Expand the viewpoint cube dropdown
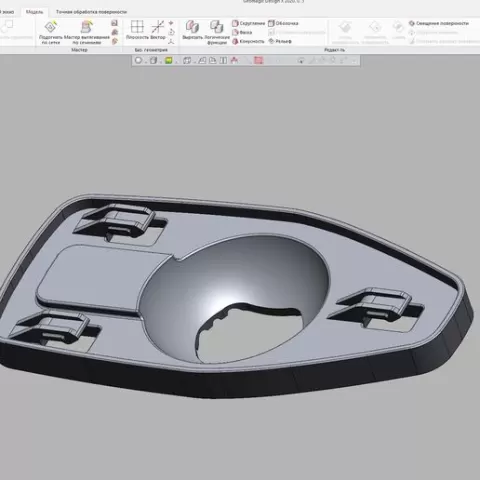This screenshot has height=480, width=480. pyautogui.click(x=194, y=62)
